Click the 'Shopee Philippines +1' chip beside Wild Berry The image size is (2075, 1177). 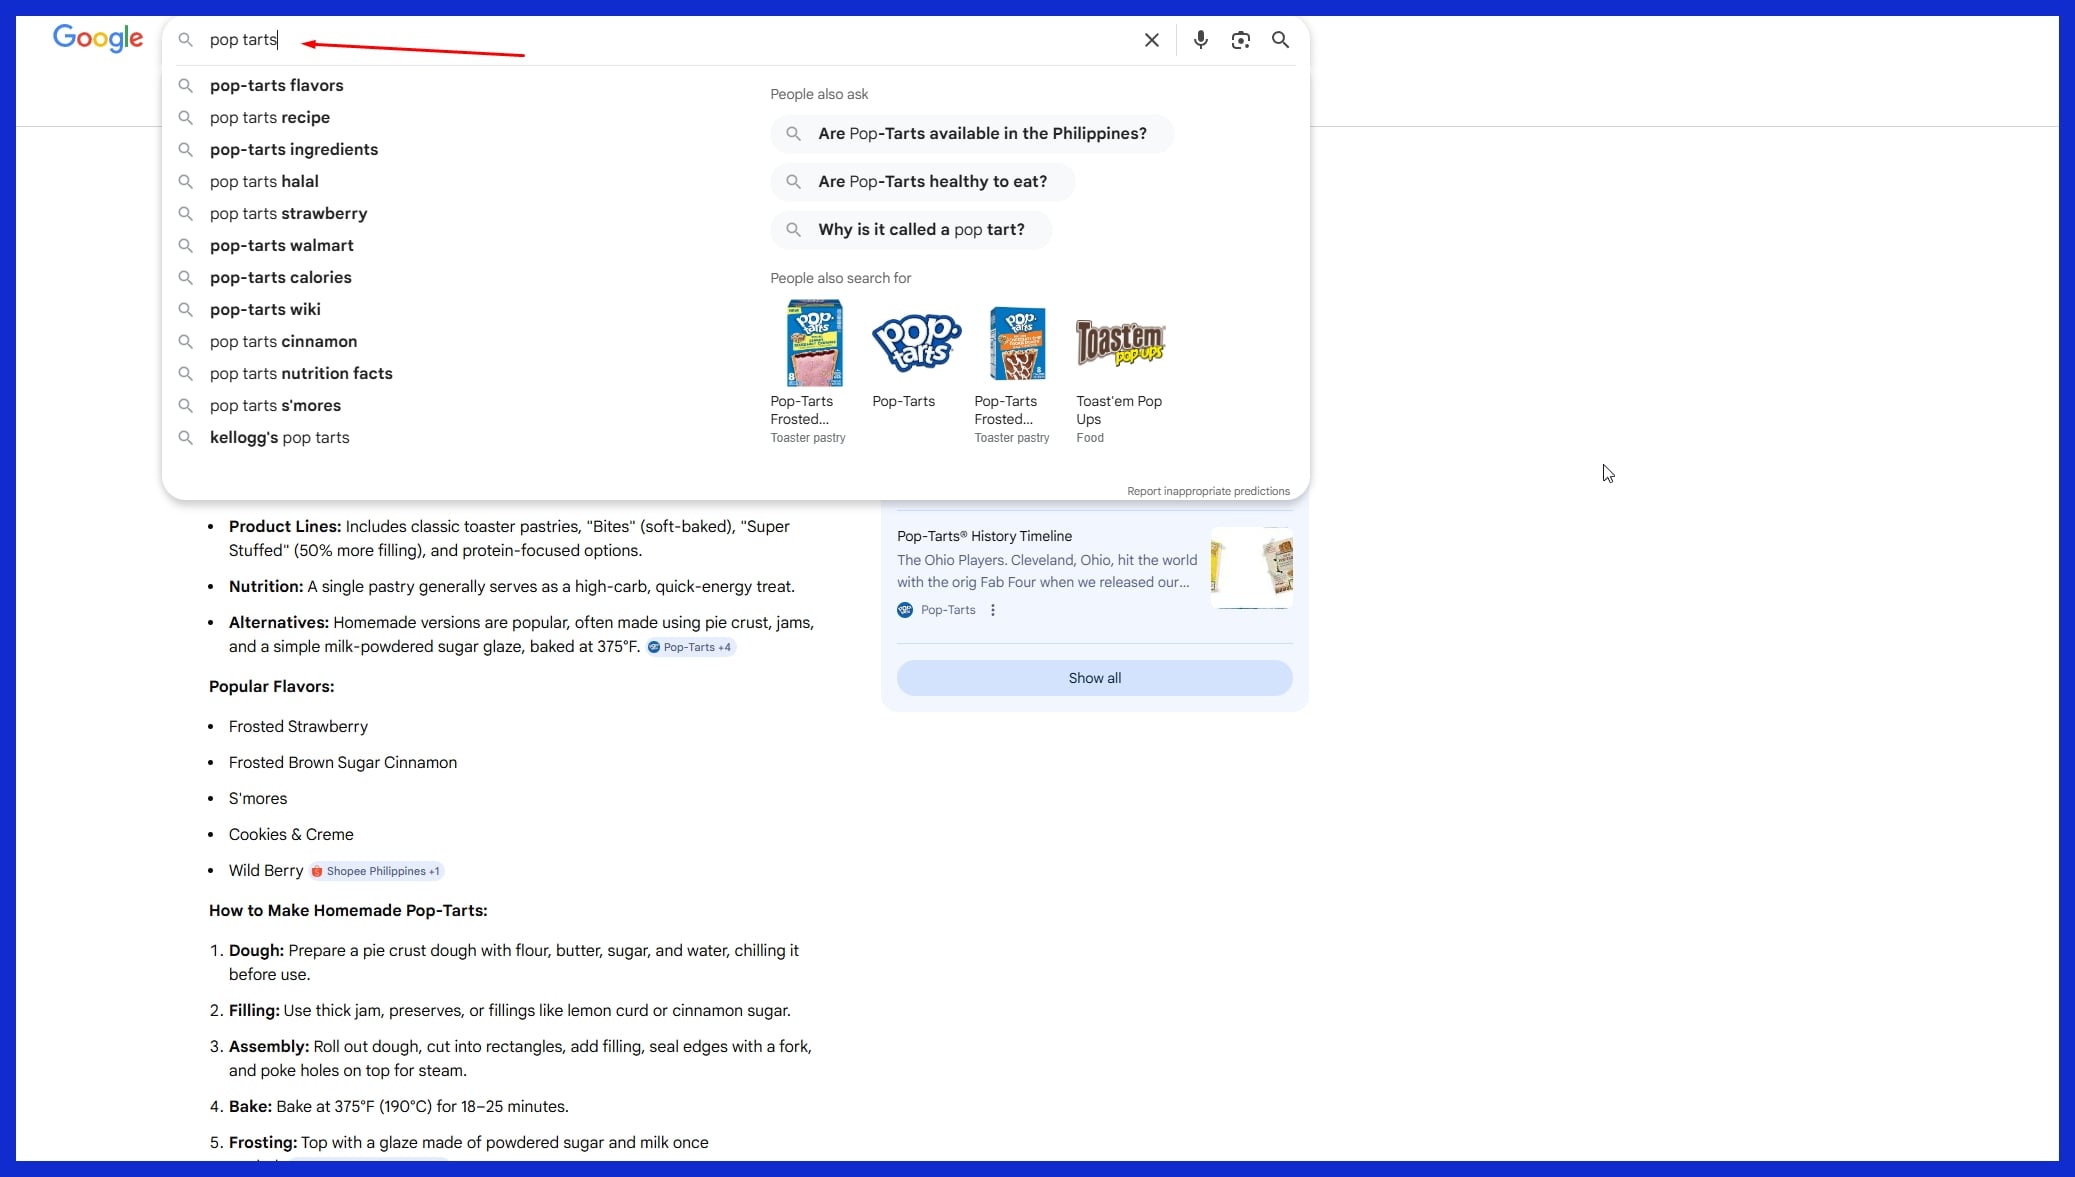(x=376, y=871)
